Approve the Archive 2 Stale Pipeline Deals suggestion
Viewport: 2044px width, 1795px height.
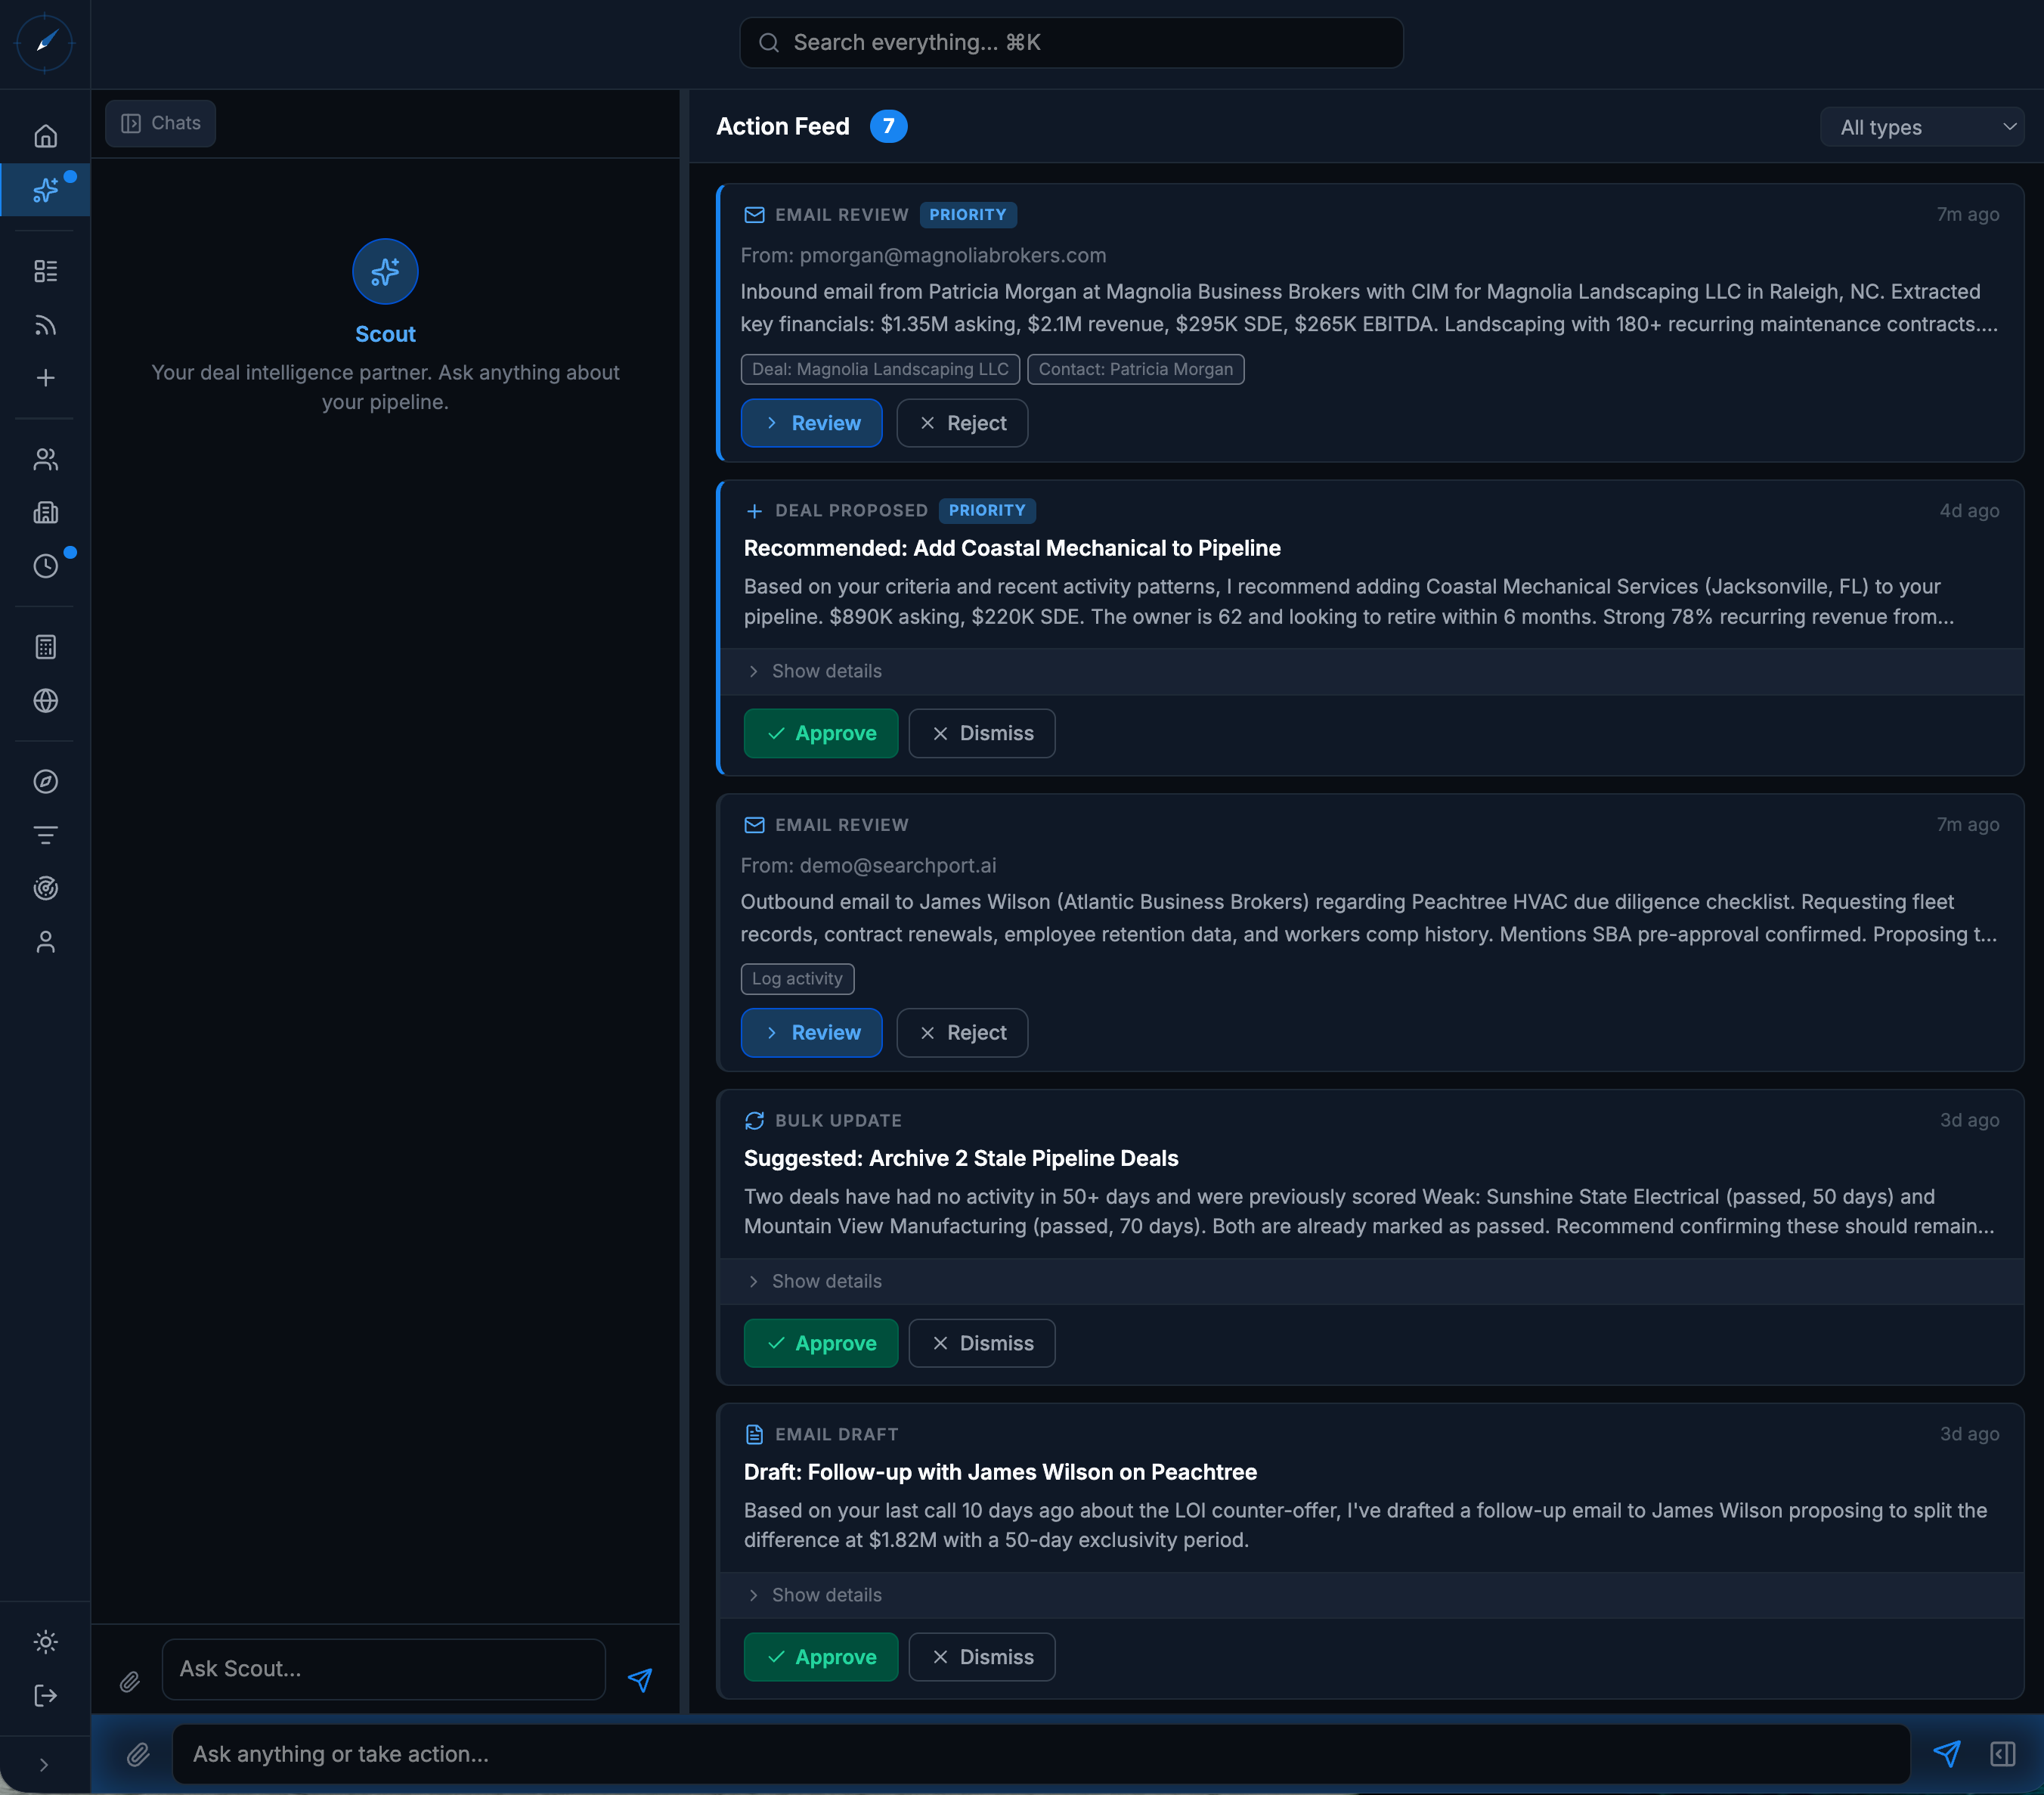tap(820, 1343)
